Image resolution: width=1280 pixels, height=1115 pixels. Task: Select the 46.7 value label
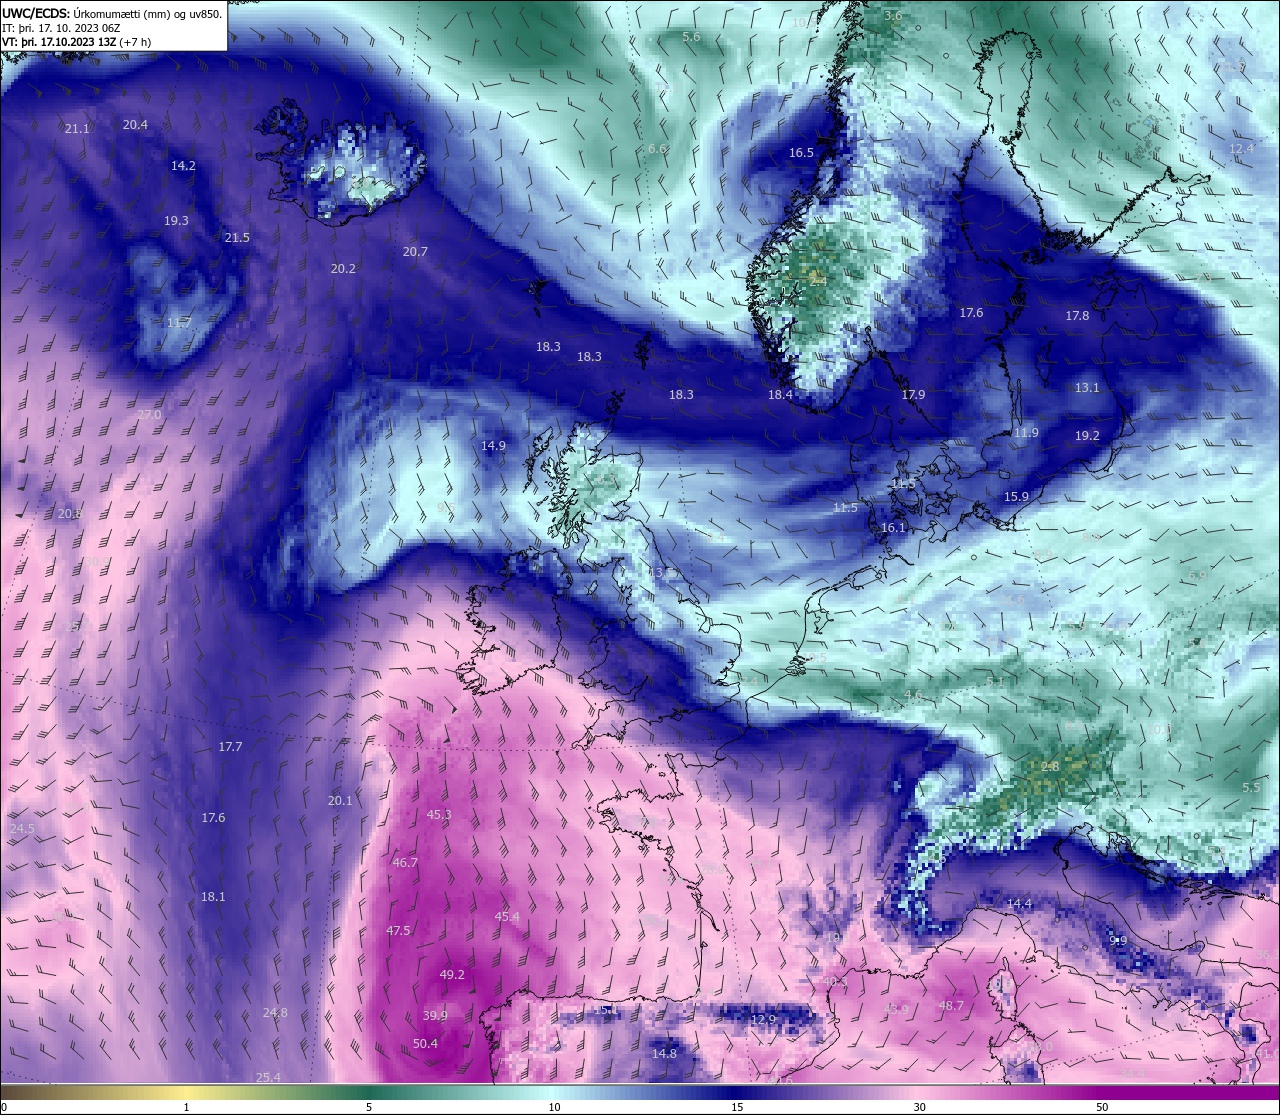coord(405,863)
